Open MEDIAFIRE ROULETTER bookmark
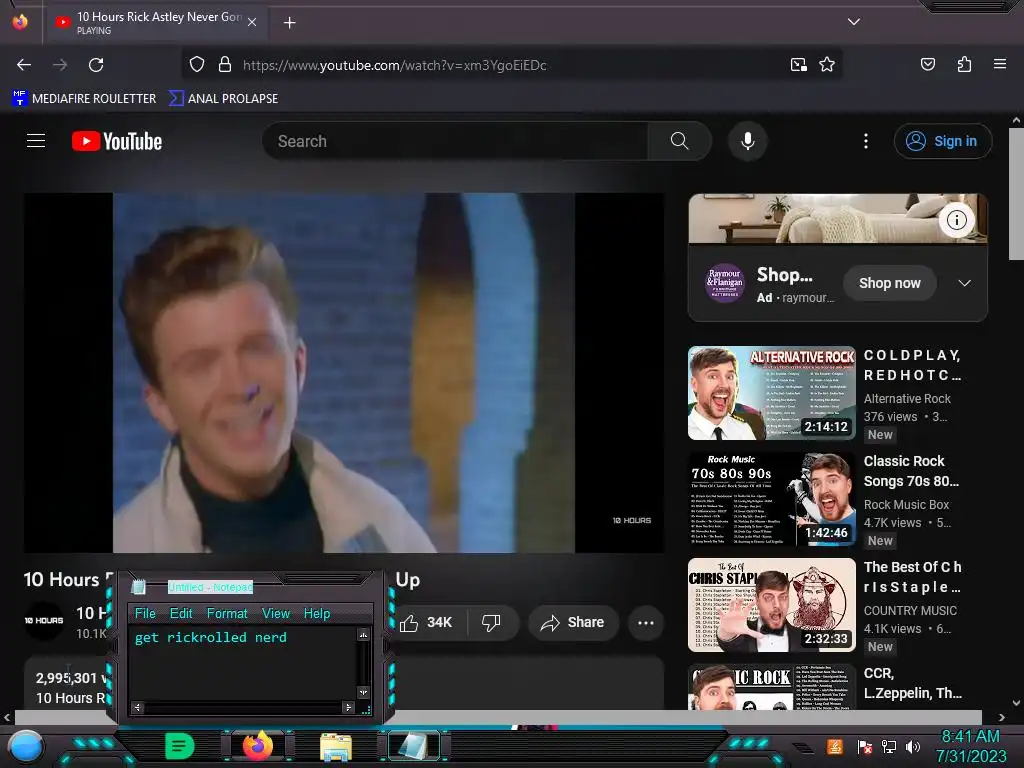Image resolution: width=1024 pixels, height=768 pixels. (x=85, y=99)
